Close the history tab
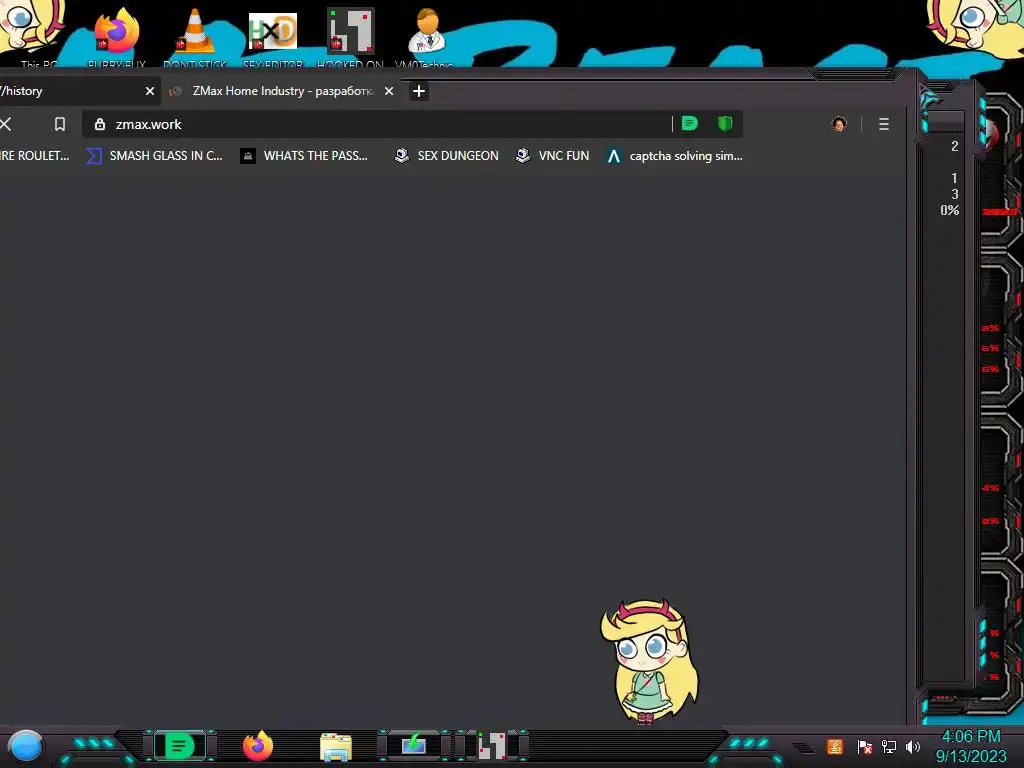 tap(150, 91)
